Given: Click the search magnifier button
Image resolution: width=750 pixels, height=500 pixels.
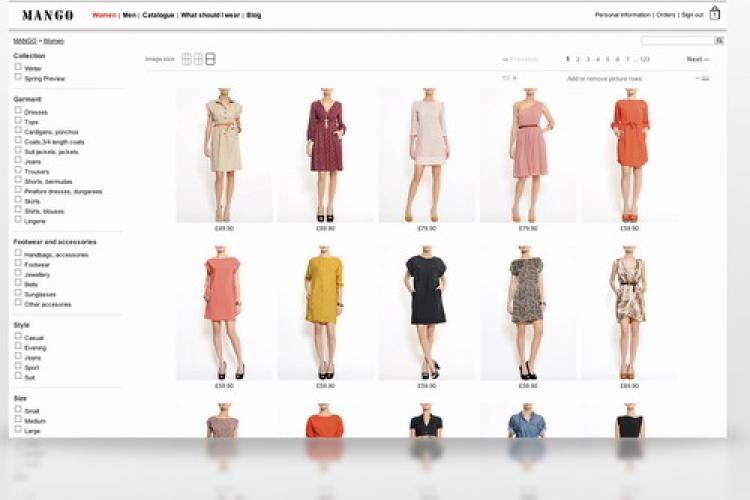Looking at the screenshot, I should pos(719,41).
